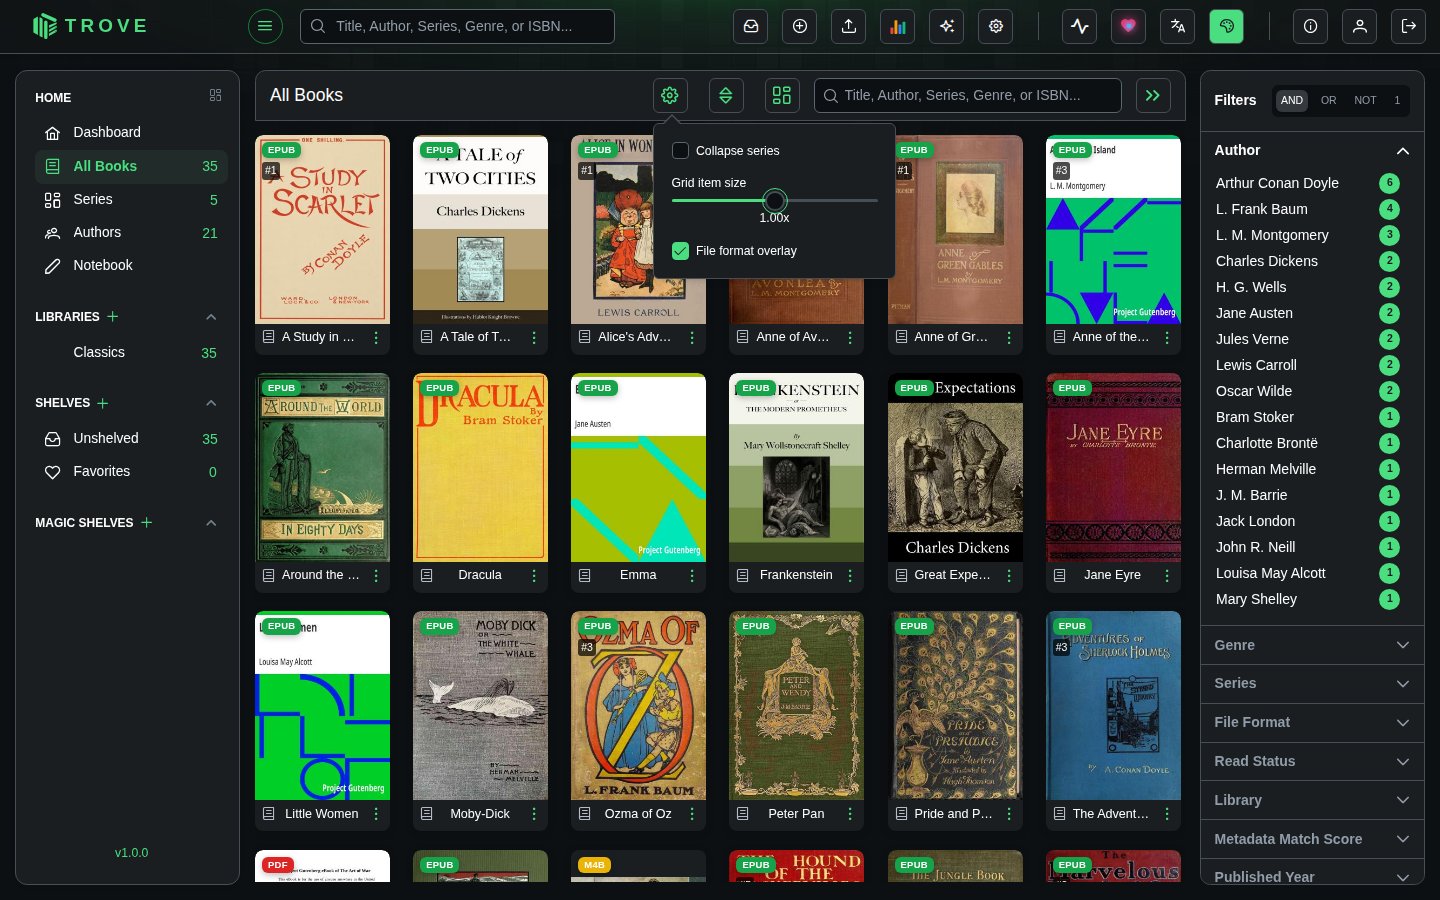Open the language translation icon
Image resolution: width=1440 pixels, height=900 pixels.
[x=1178, y=26]
